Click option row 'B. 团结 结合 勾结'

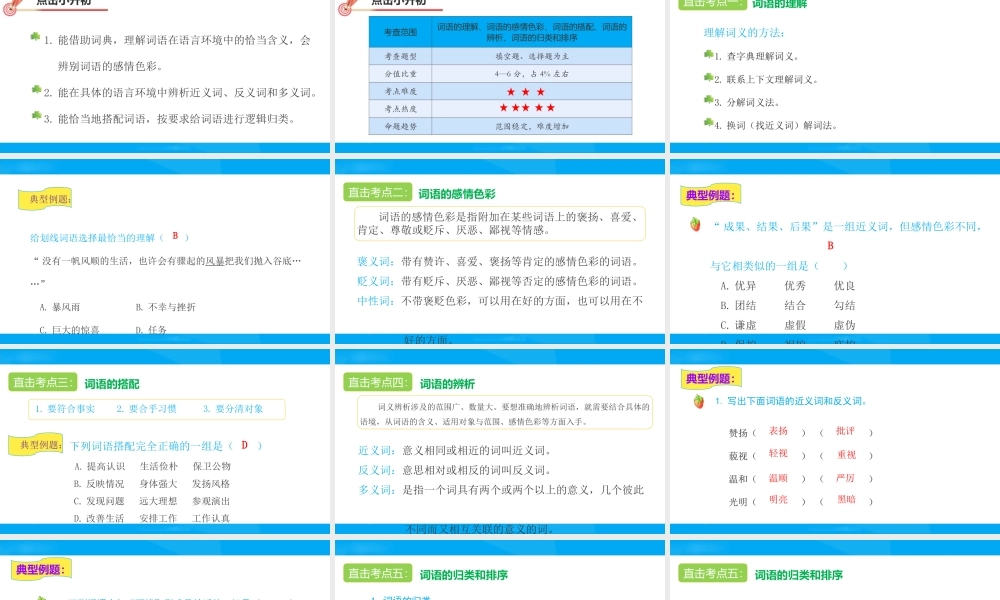click(788, 305)
